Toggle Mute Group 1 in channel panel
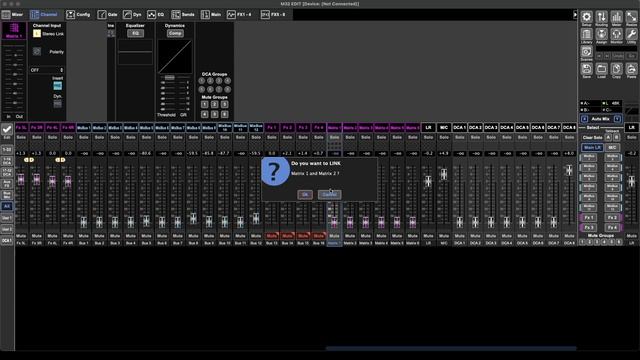 204,104
